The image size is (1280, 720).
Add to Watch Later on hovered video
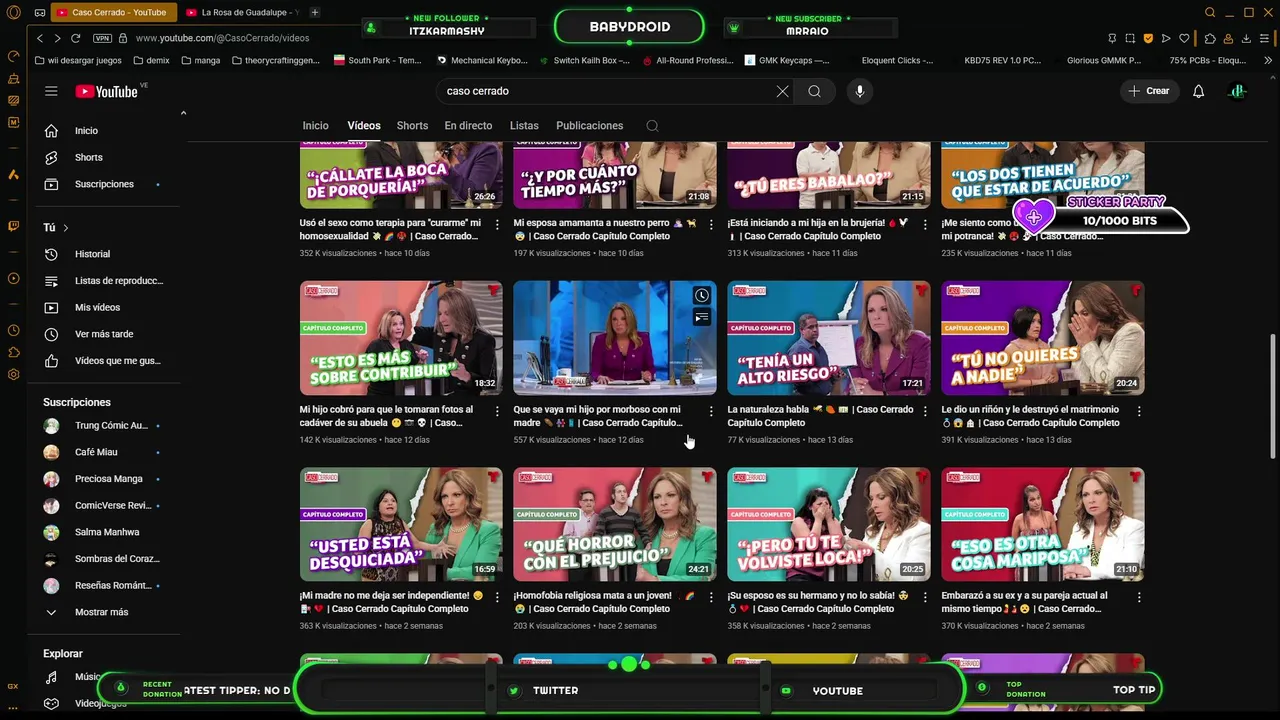(x=702, y=296)
